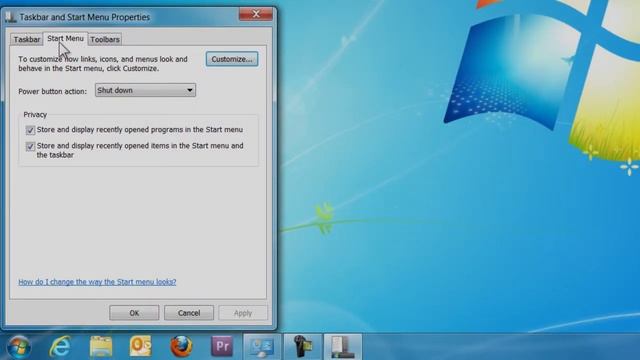Uncheck store recently opened programs checkbox

pos(30,130)
